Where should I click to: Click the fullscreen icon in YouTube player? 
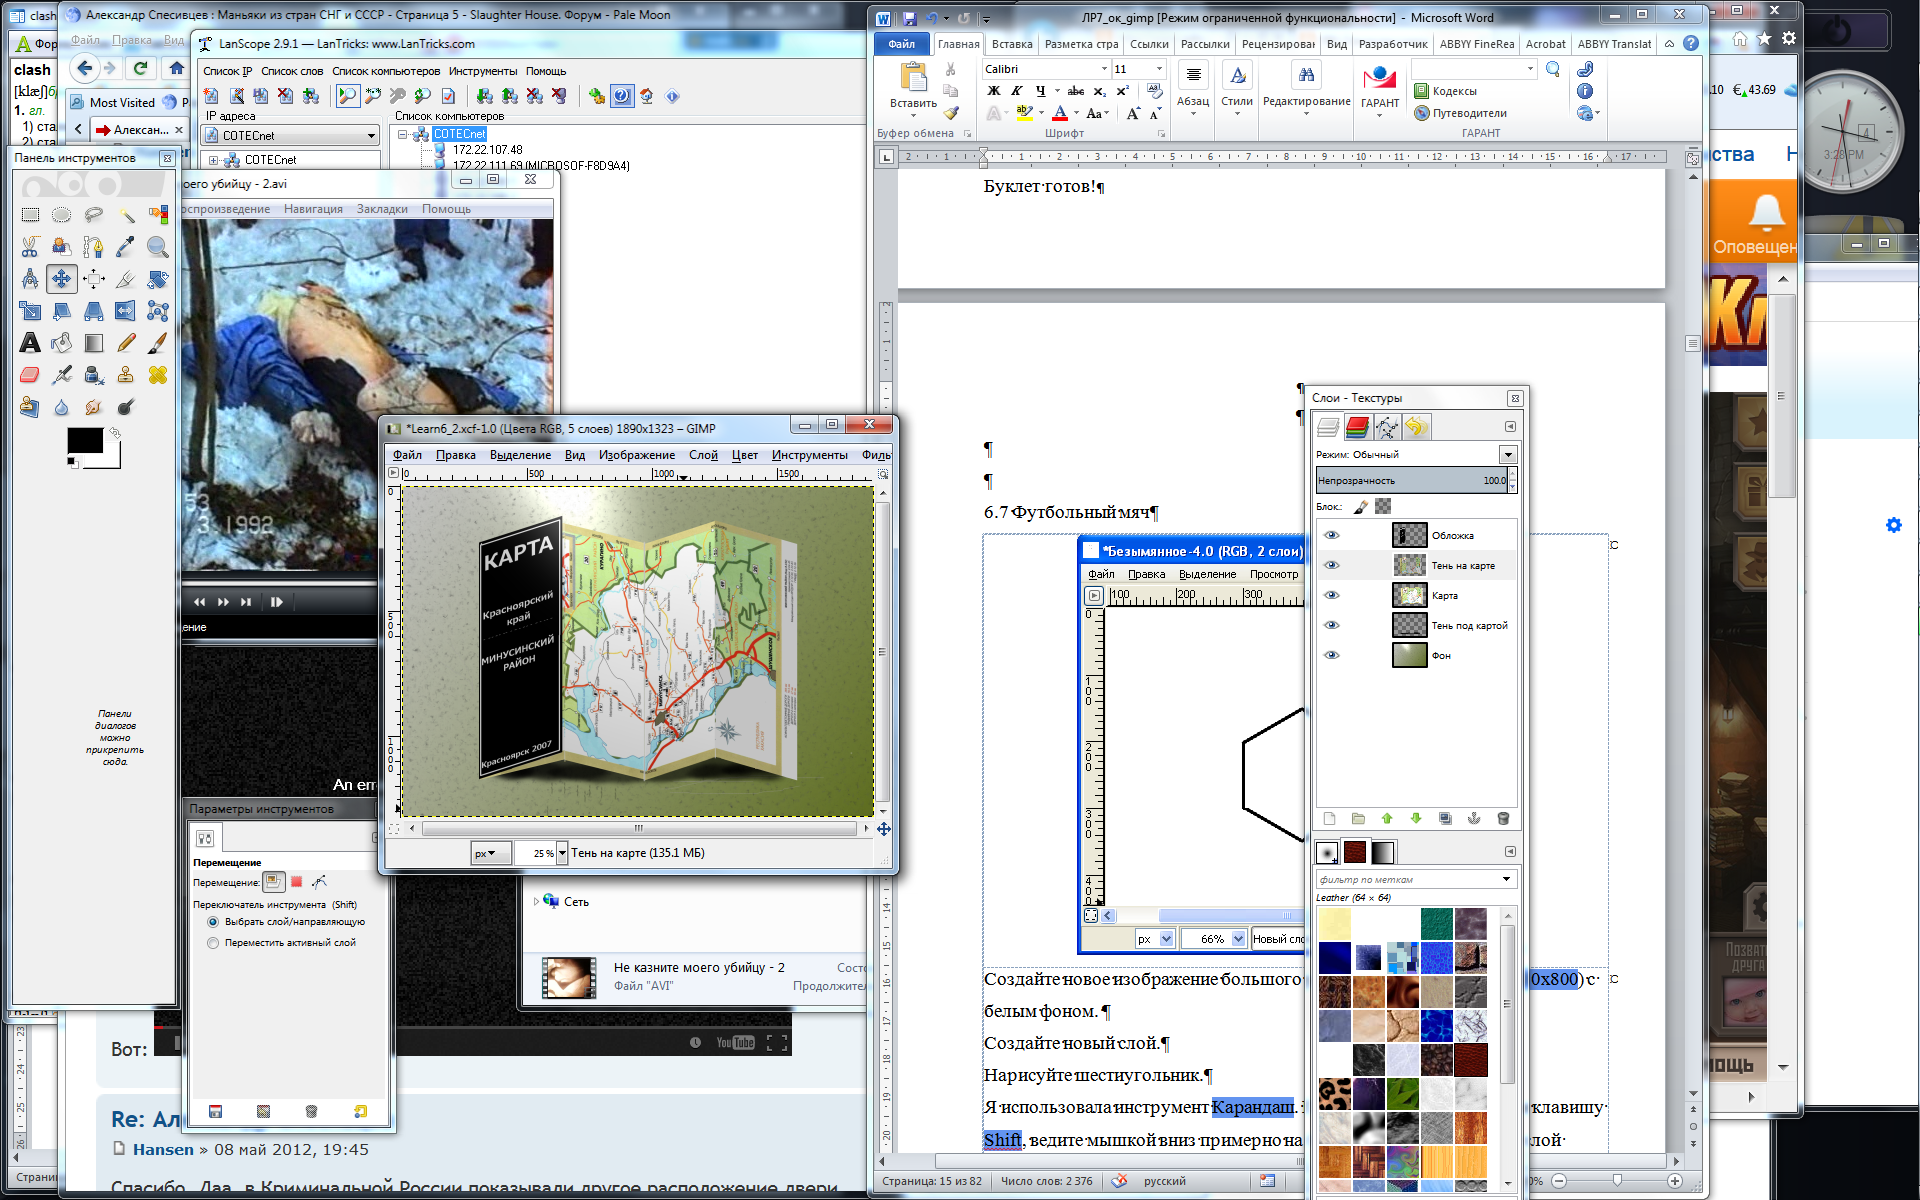point(777,1043)
